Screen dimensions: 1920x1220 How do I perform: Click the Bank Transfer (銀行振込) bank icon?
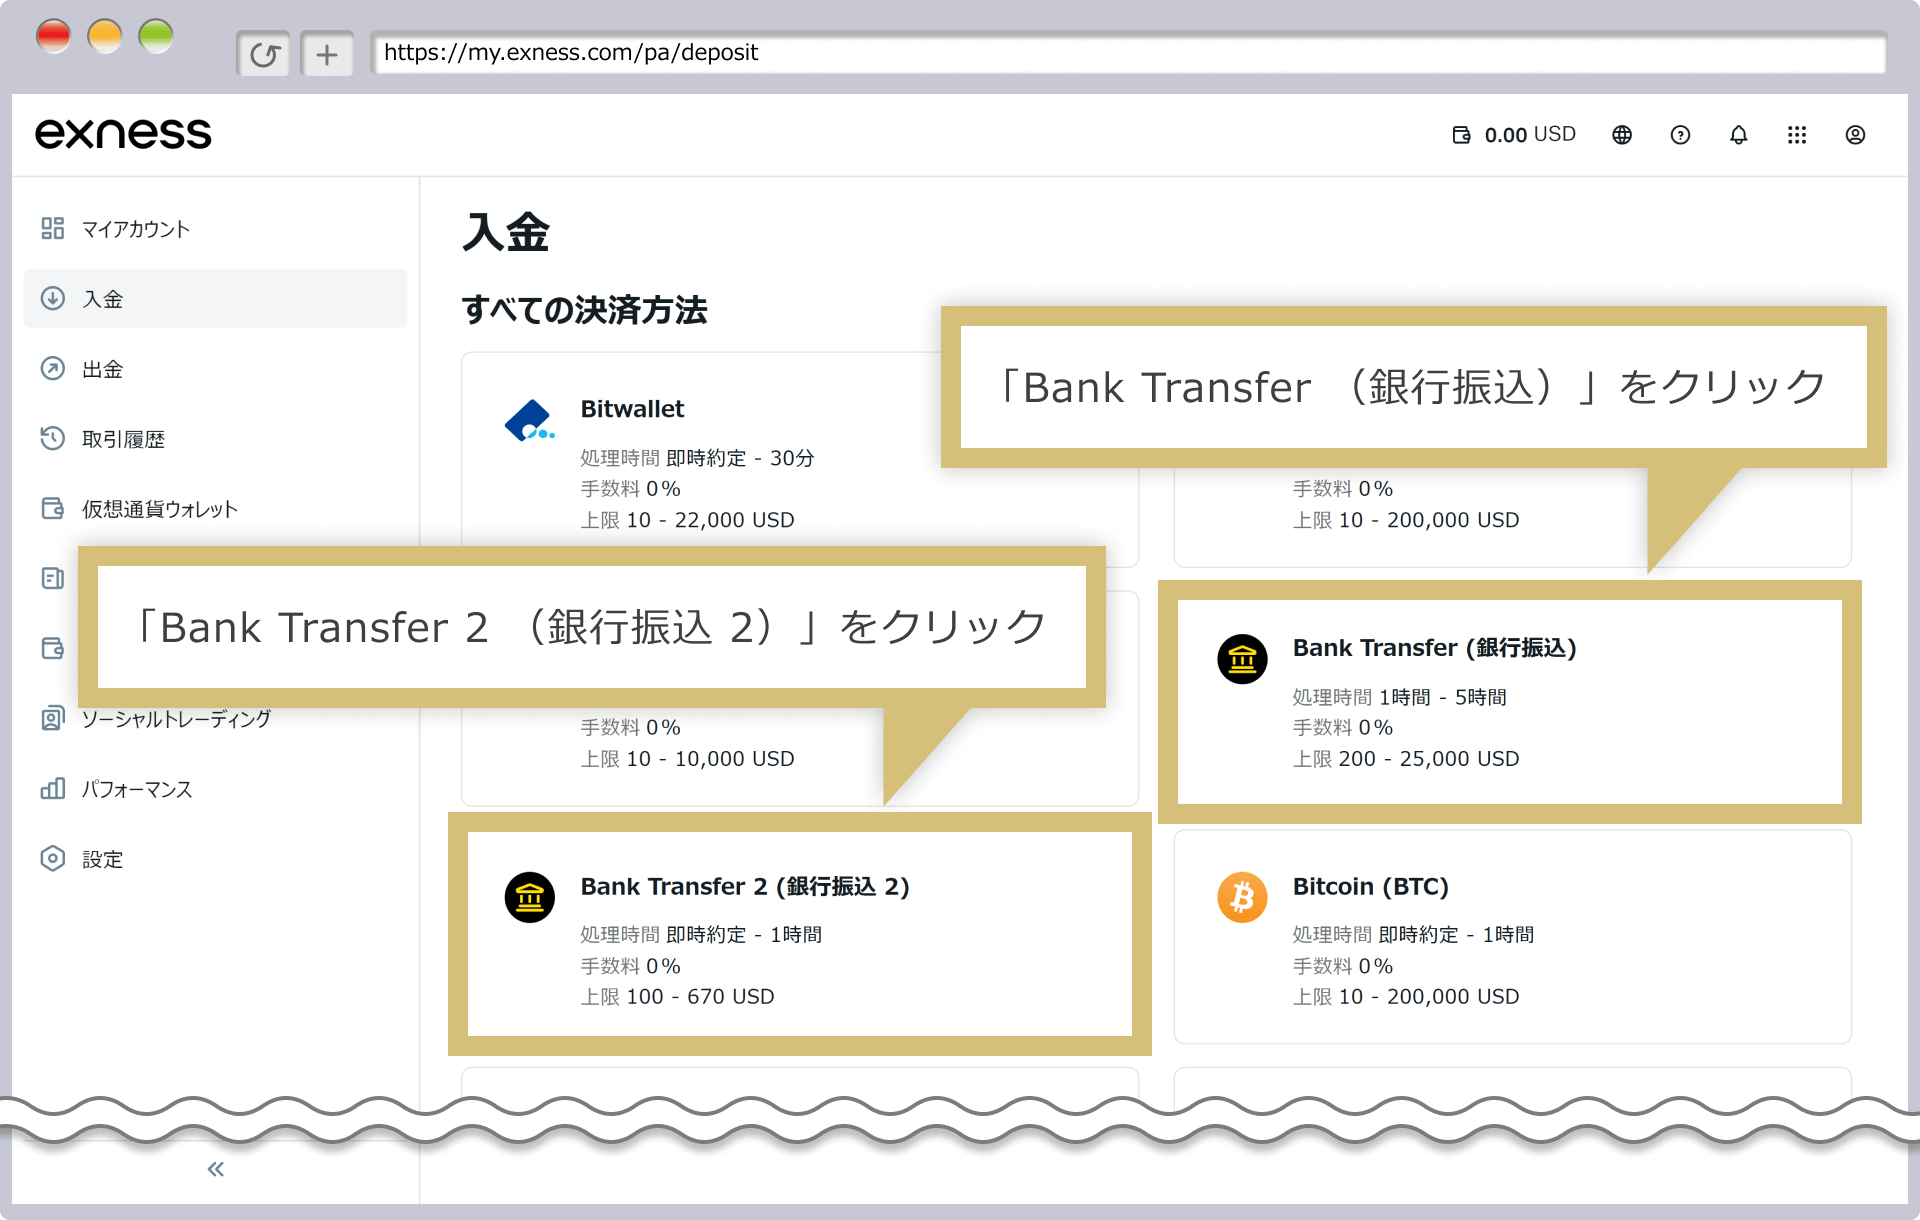pyautogui.click(x=1242, y=660)
